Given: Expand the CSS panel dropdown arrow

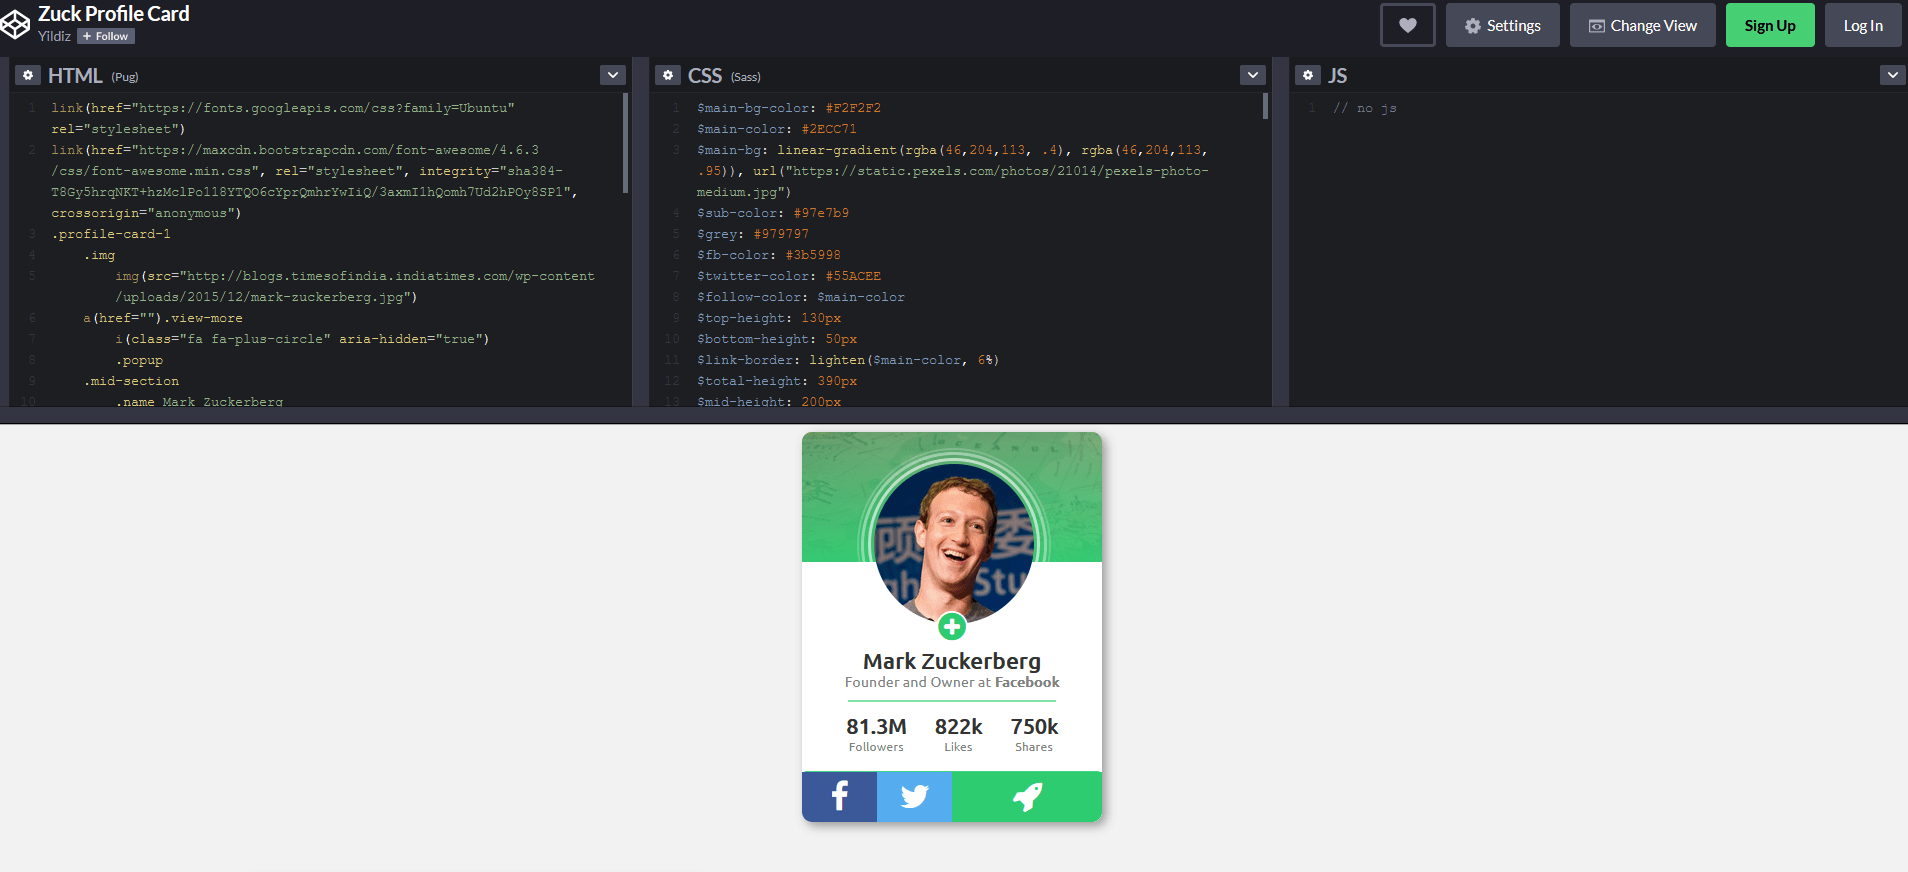Looking at the screenshot, I should click(x=1253, y=75).
